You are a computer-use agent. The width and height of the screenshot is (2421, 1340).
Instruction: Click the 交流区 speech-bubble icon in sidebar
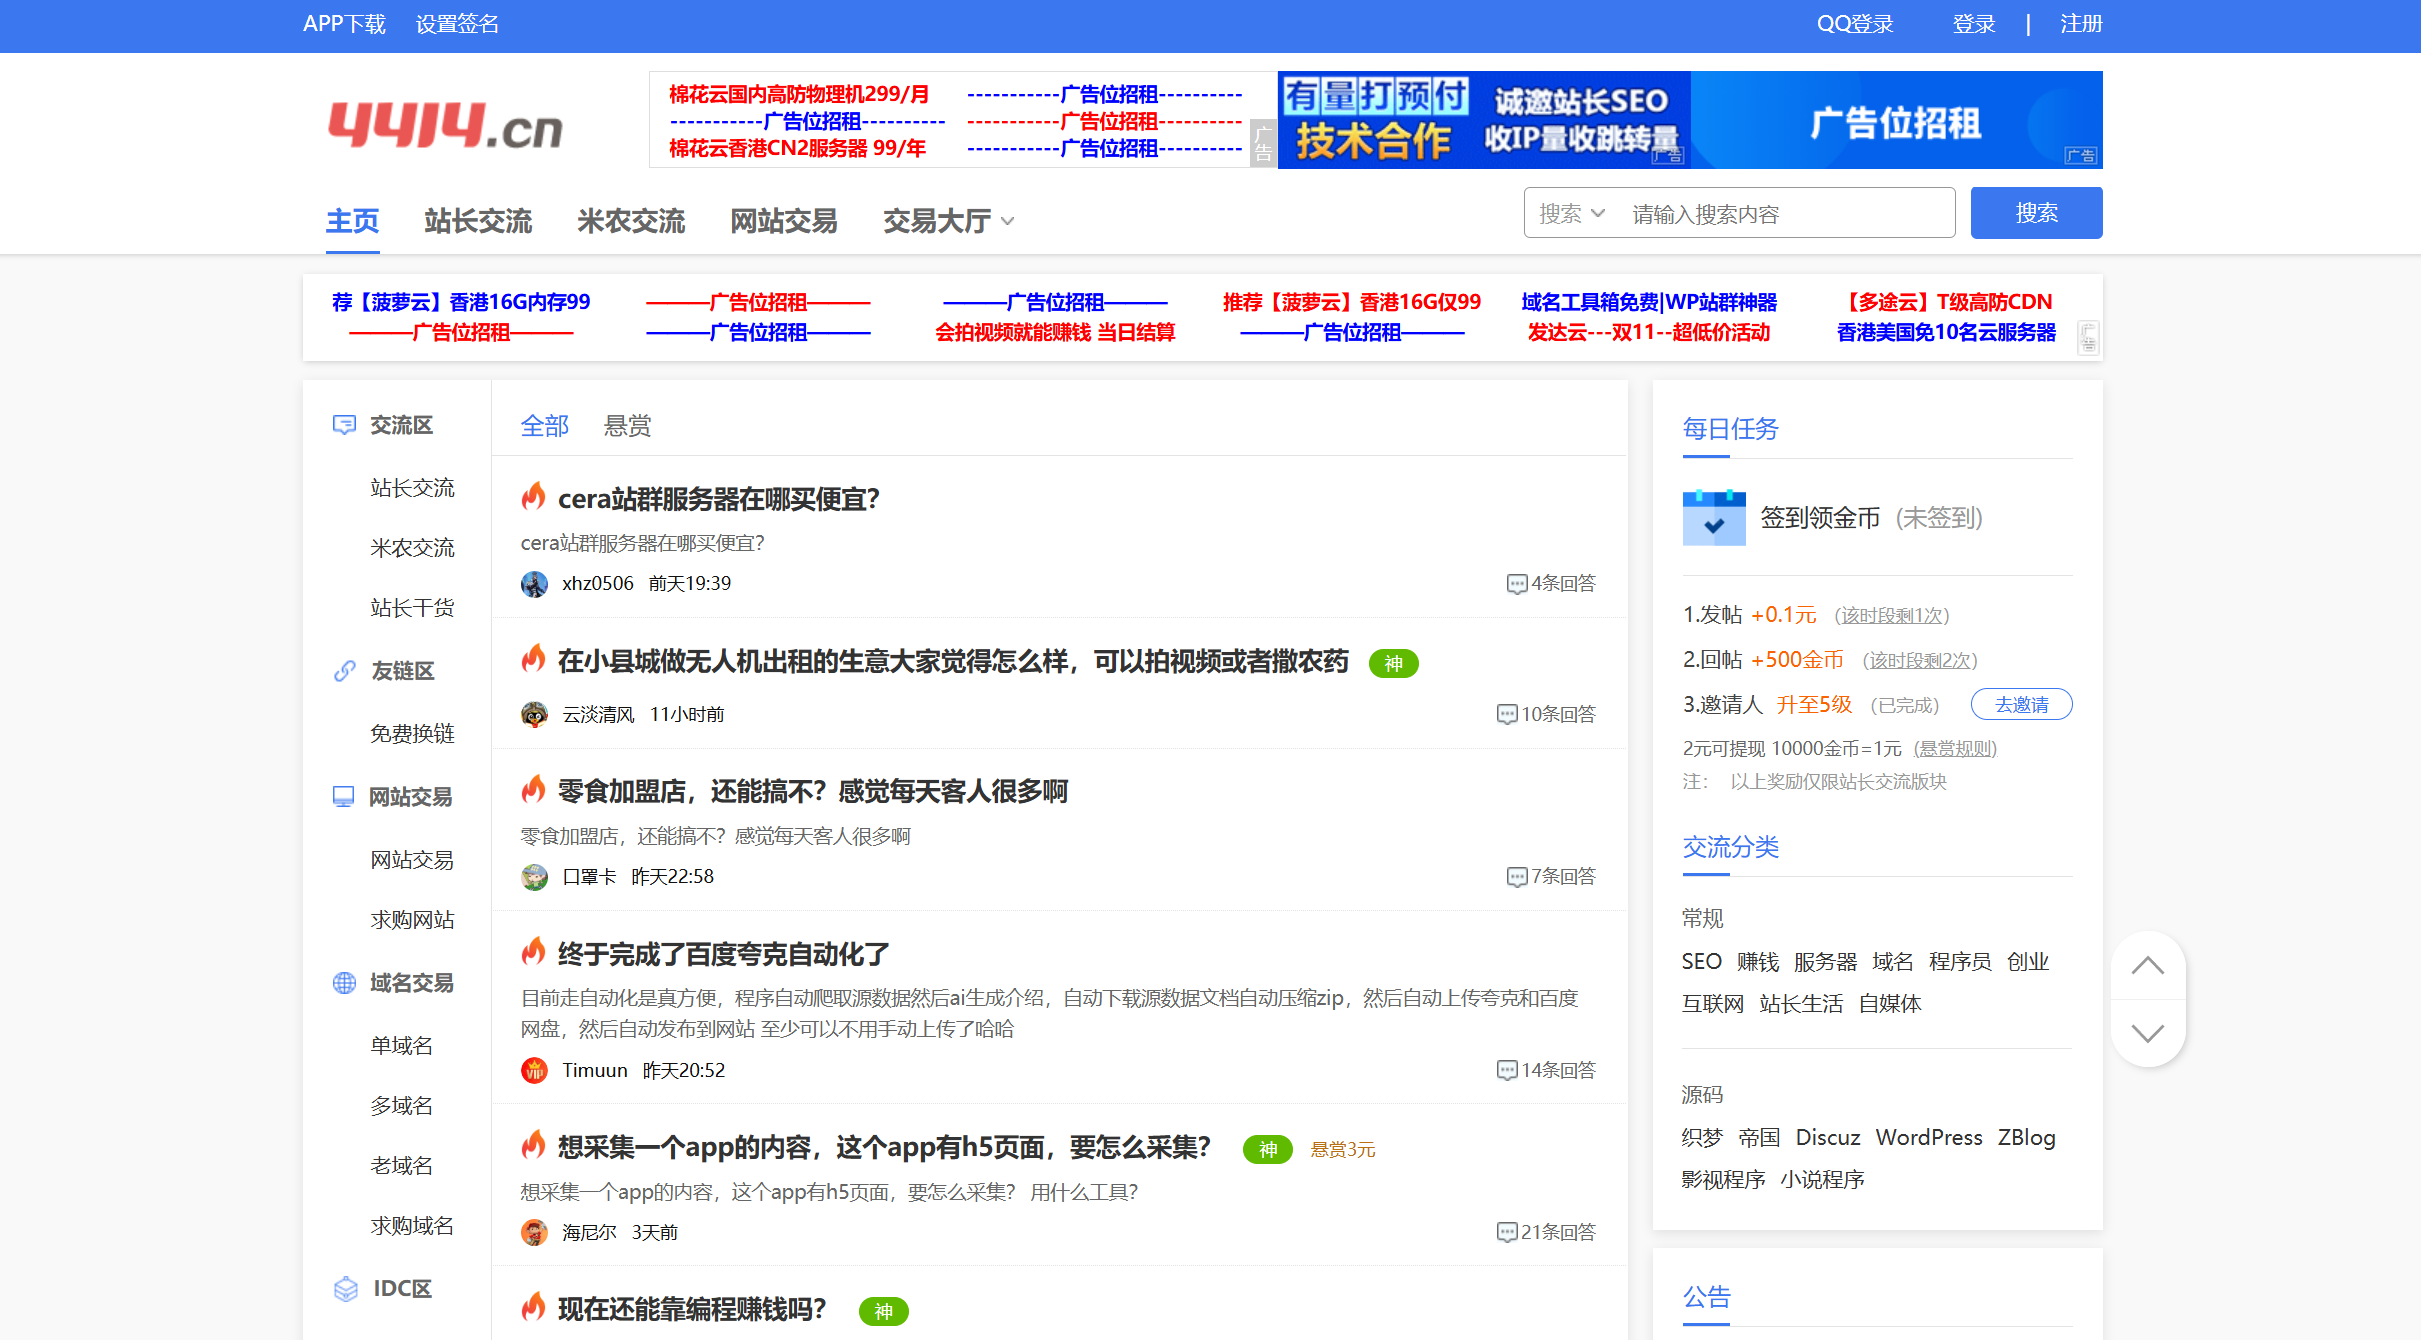[344, 425]
